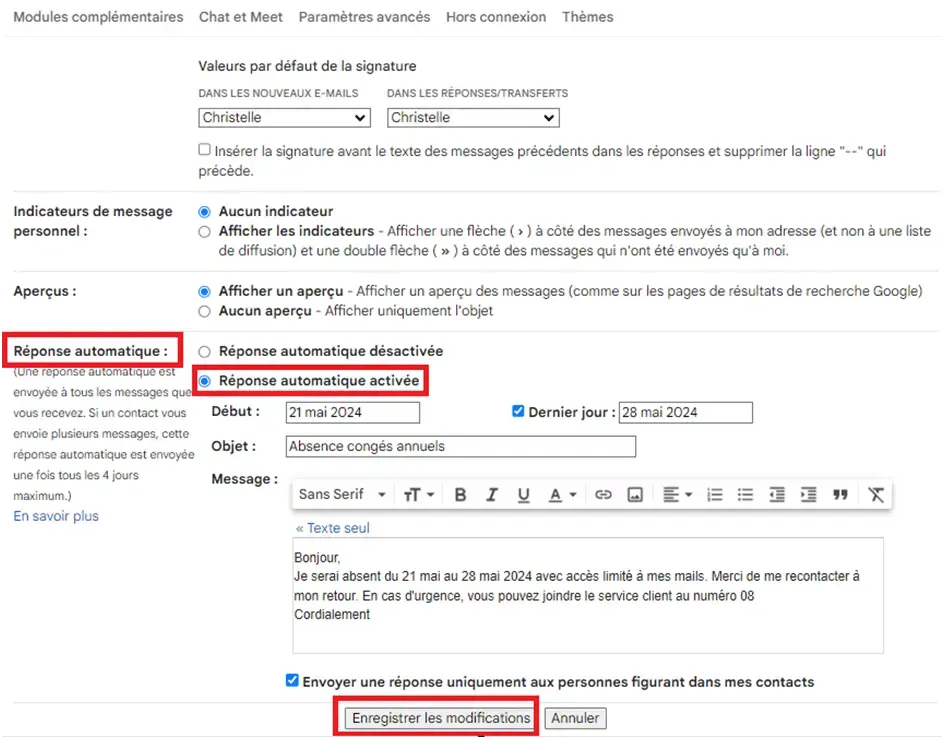Select Afficher un aperçu option
Screen dimensions: 944x739
205,292
